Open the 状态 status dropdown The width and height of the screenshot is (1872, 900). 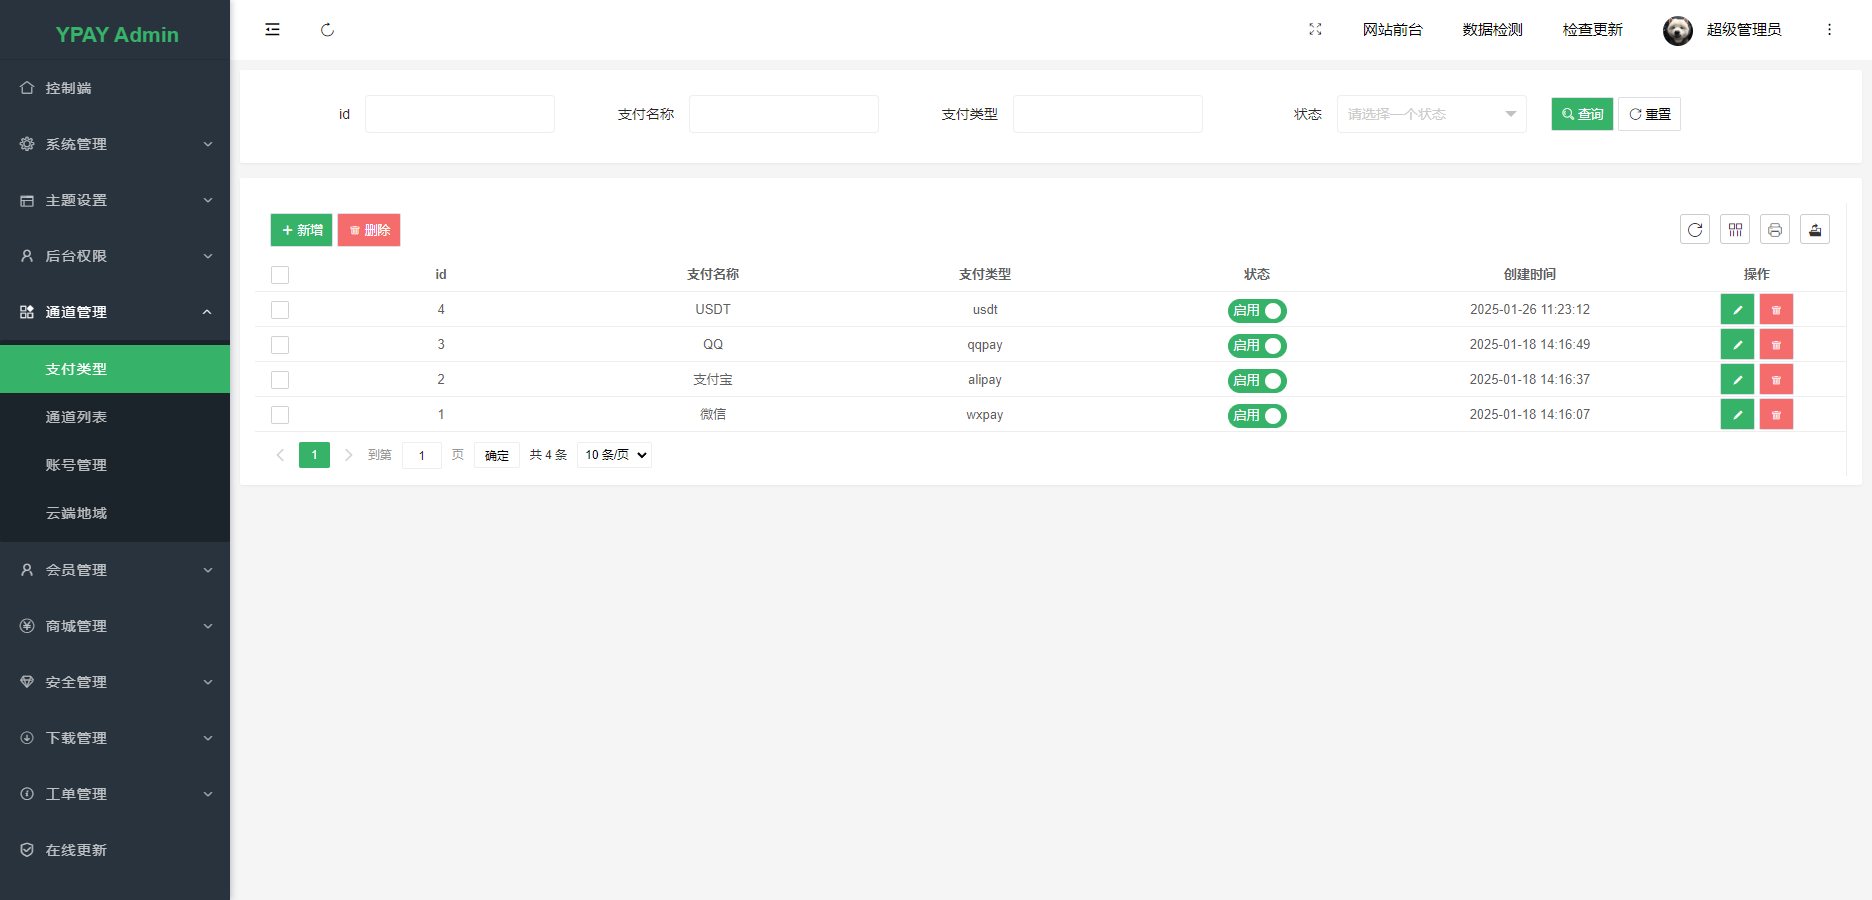pos(1431,114)
